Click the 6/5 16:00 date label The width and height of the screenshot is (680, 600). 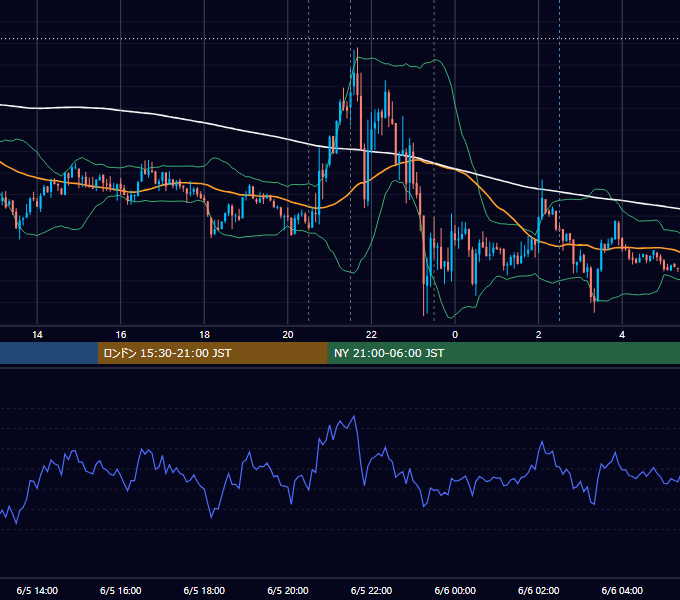tap(121, 590)
